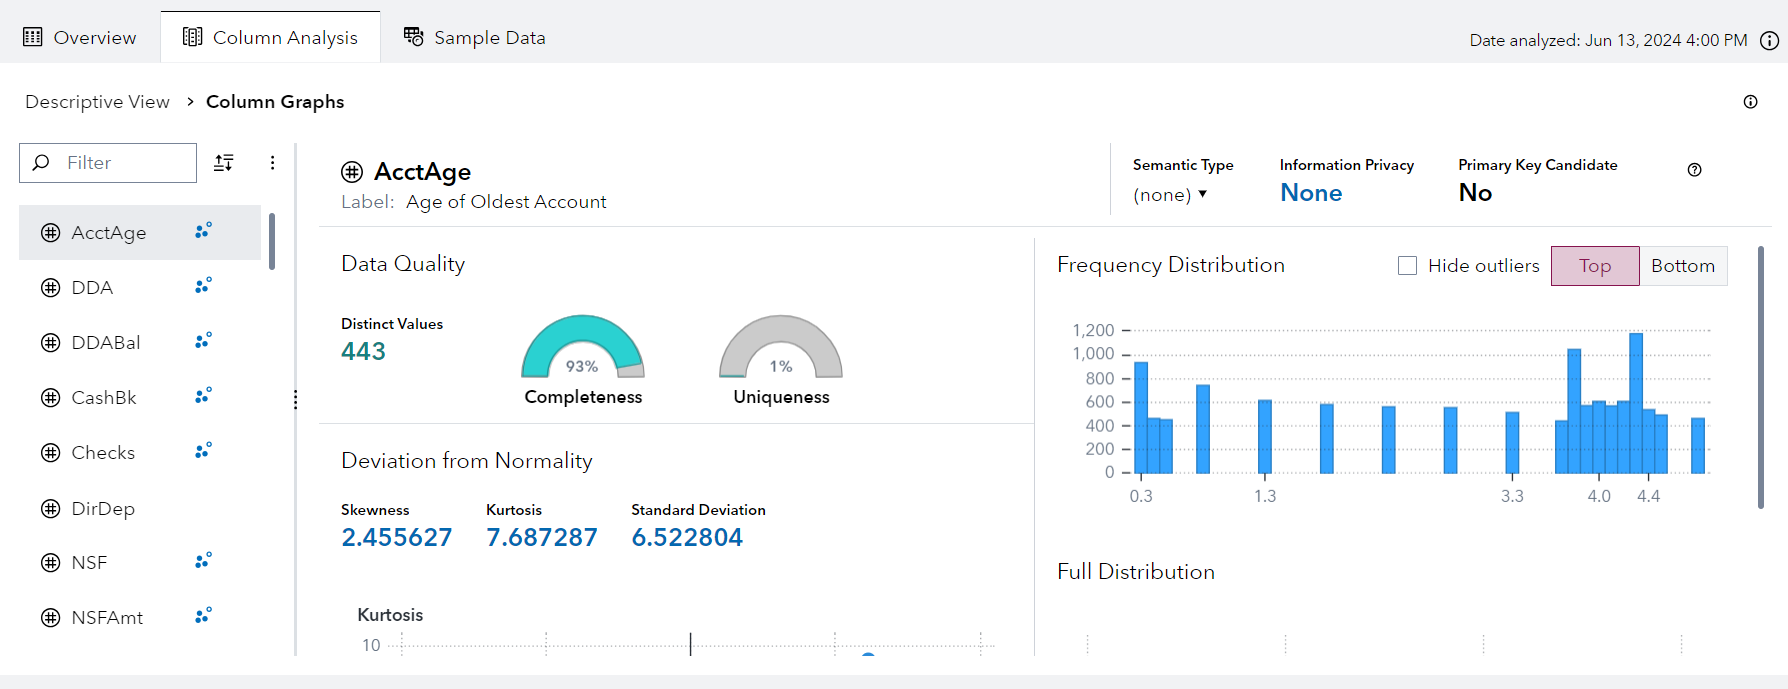1788x689 pixels.
Task: Click the scatter dots icon beside CashBk
Action: click(203, 397)
